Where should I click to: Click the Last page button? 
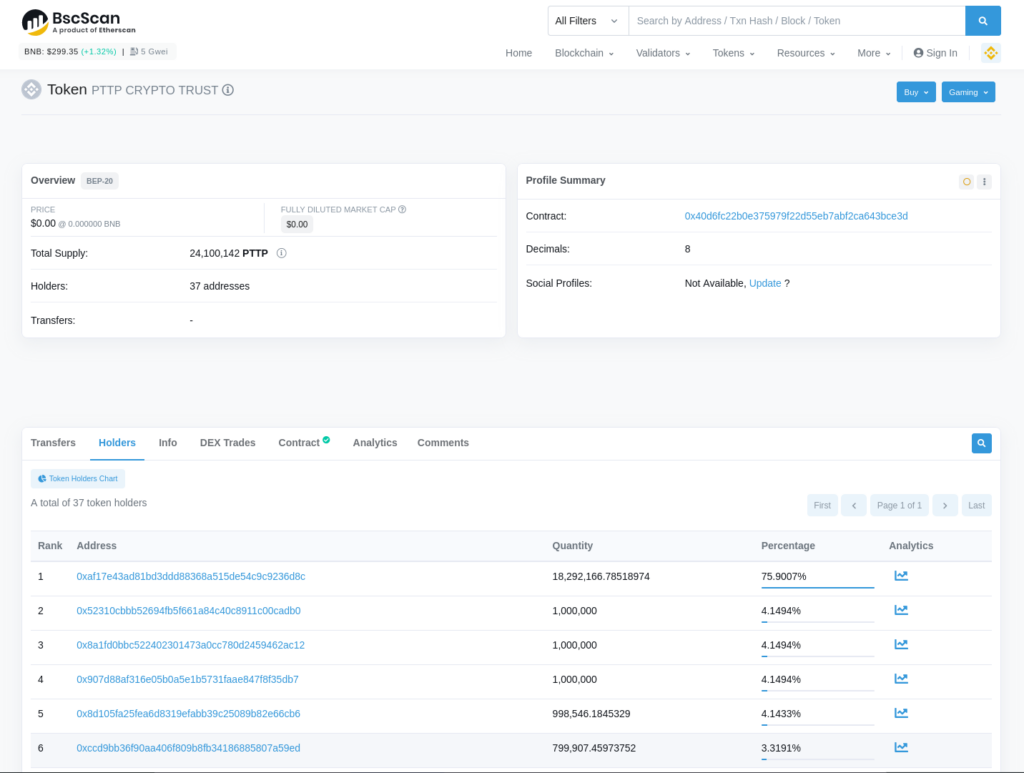point(976,505)
